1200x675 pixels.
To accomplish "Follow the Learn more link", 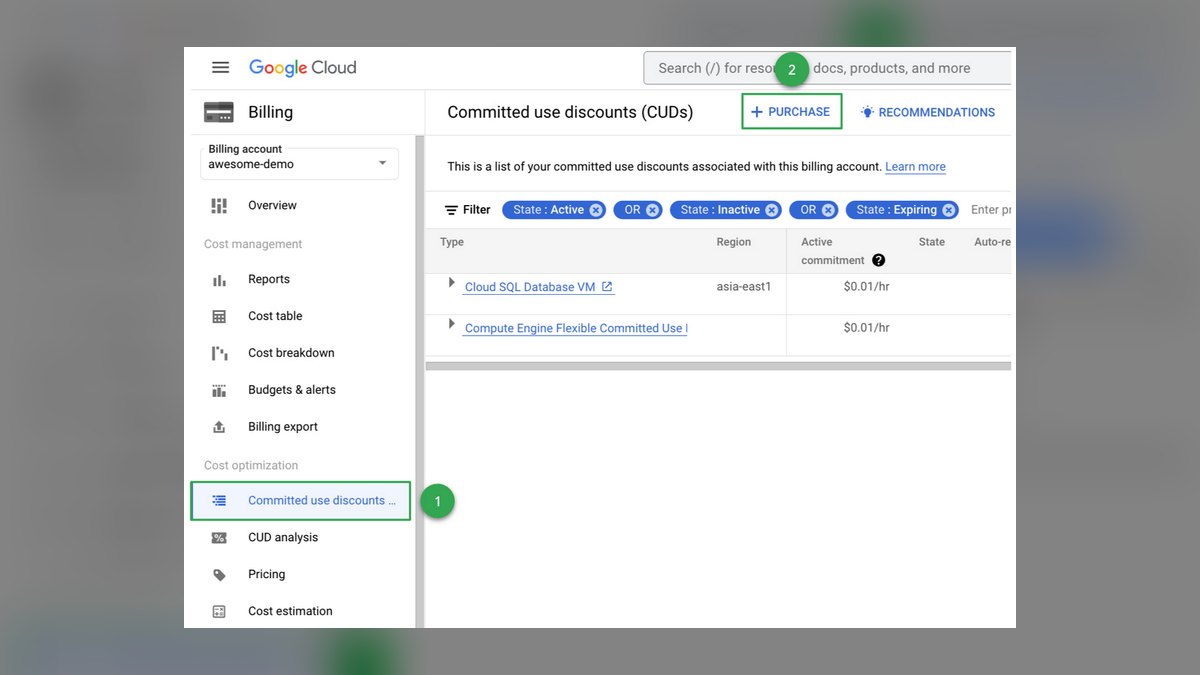I will point(915,167).
